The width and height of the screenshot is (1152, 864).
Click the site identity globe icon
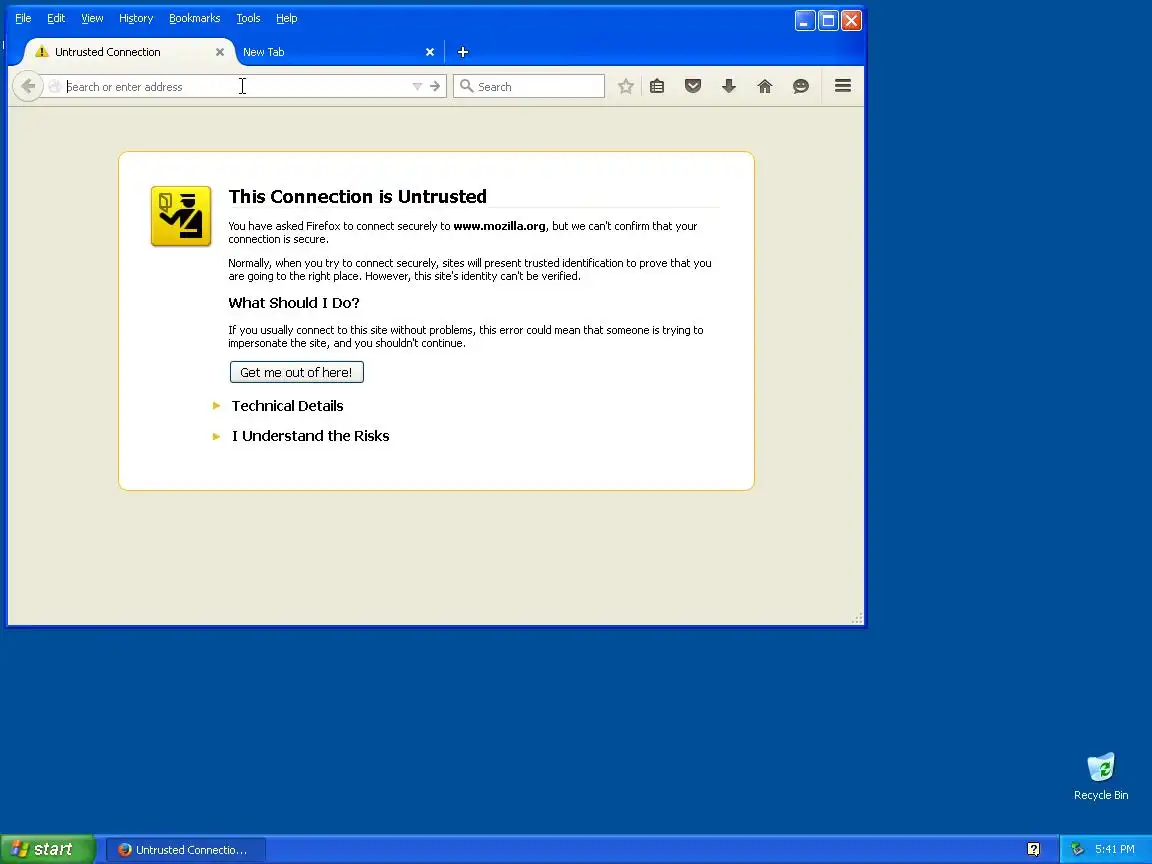[x=54, y=87]
